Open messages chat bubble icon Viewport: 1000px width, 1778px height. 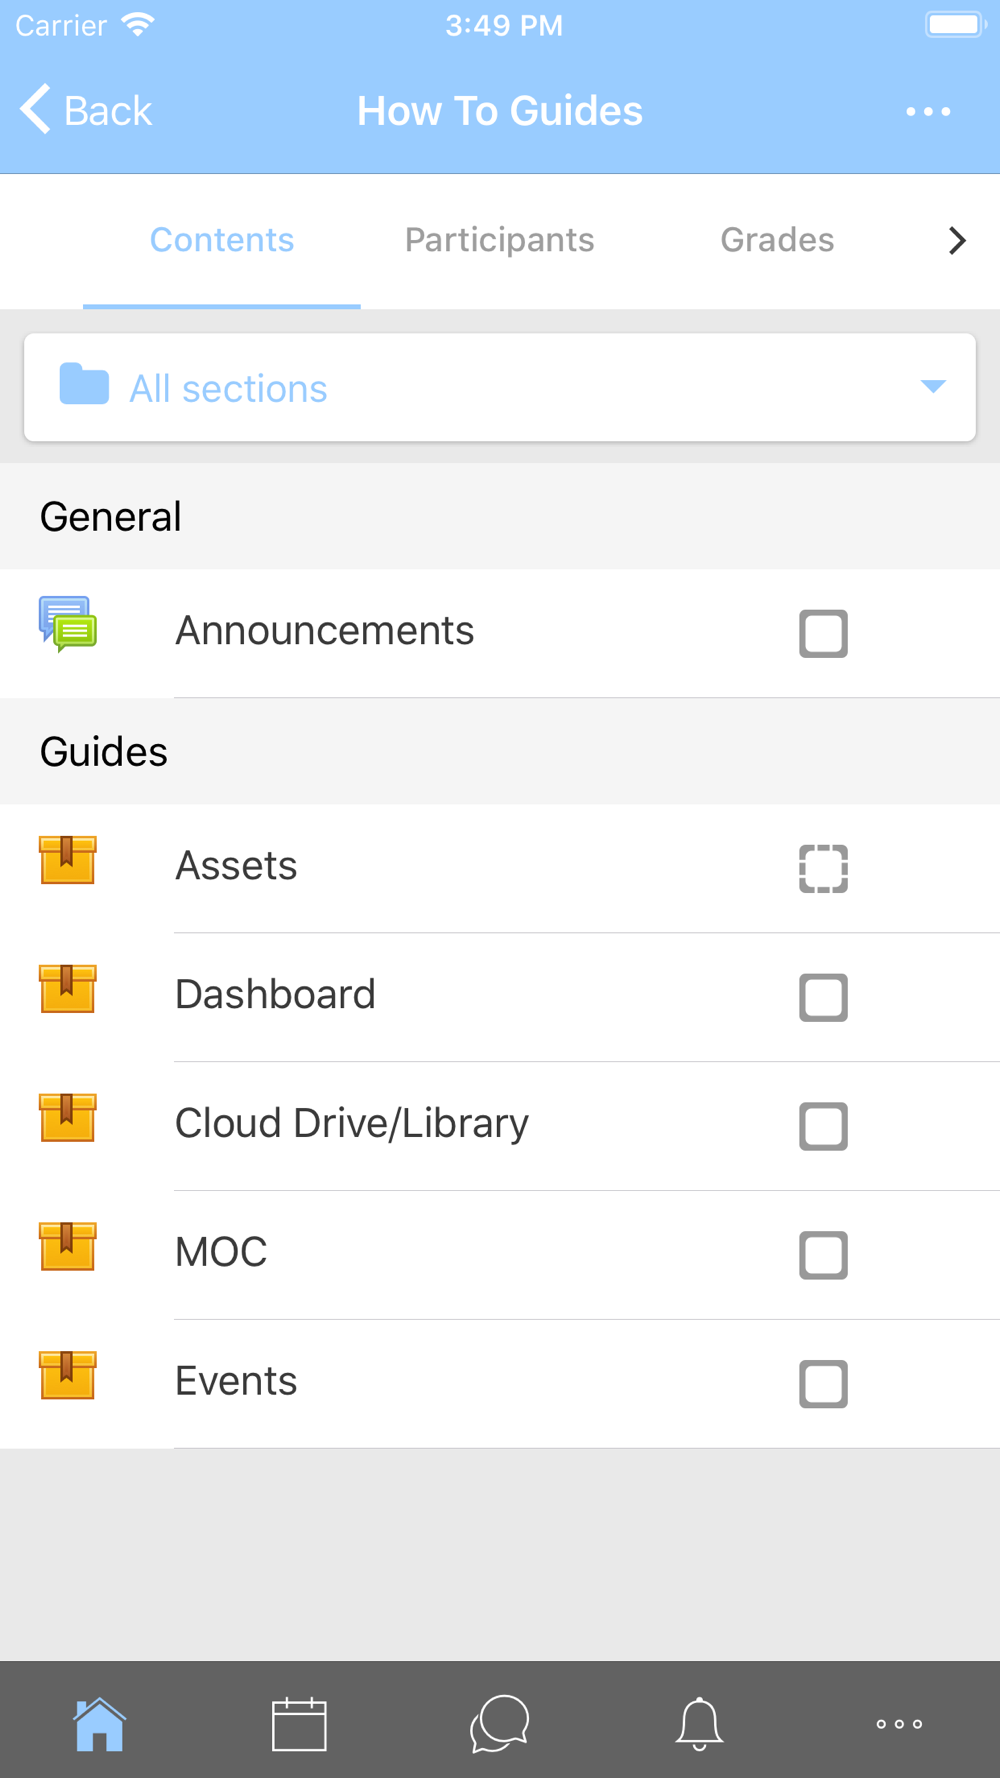pos(499,1724)
